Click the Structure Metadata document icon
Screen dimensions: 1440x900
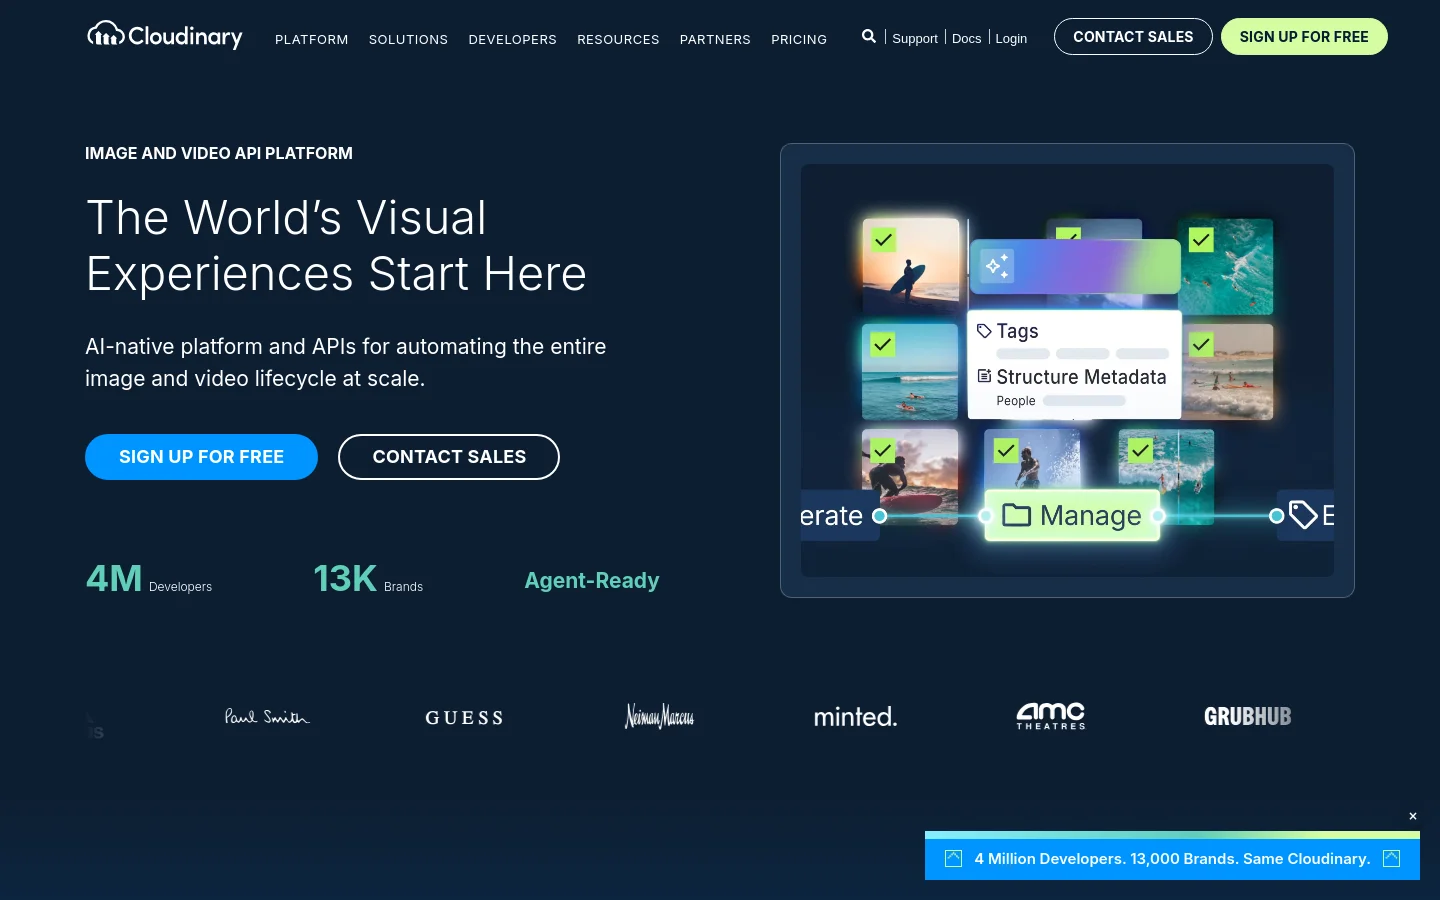point(984,376)
